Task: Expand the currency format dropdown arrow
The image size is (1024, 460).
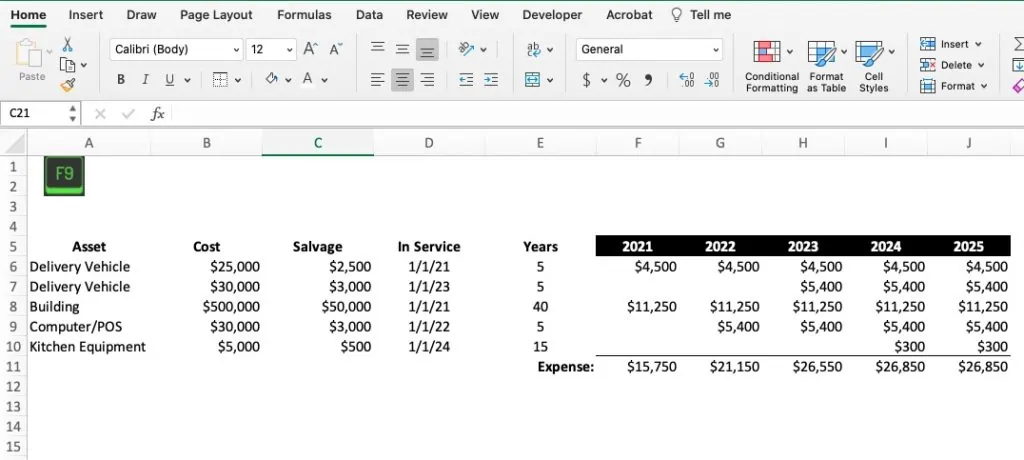Action: point(604,80)
